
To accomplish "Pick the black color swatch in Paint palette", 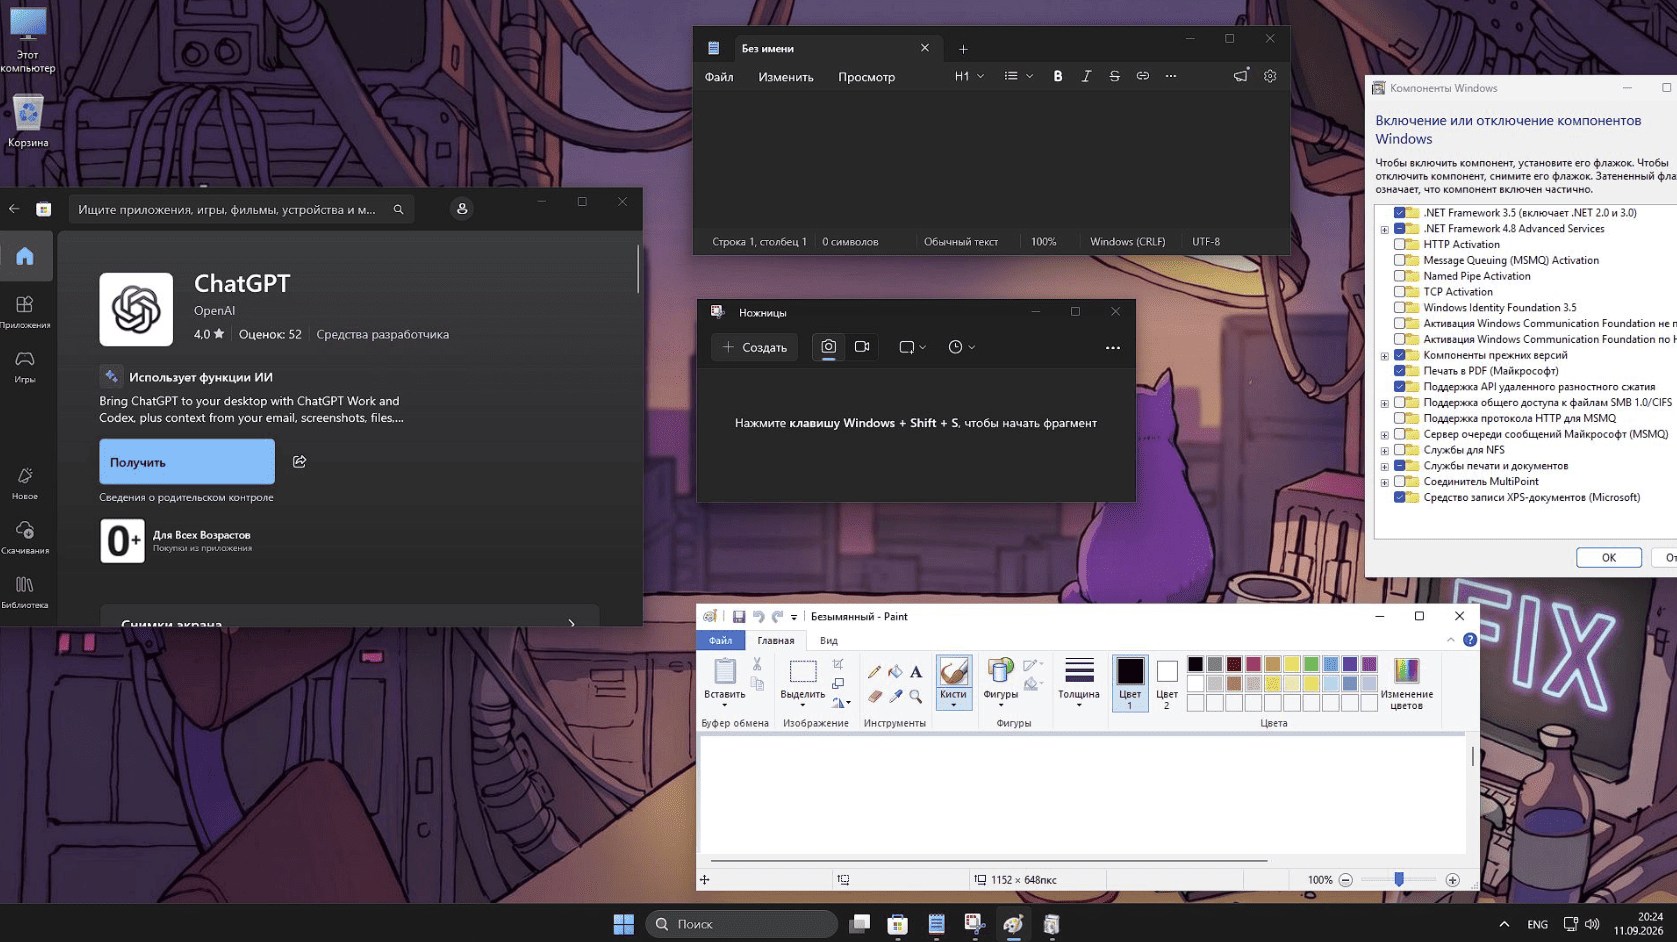I will pyautogui.click(x=1195, y=664).
